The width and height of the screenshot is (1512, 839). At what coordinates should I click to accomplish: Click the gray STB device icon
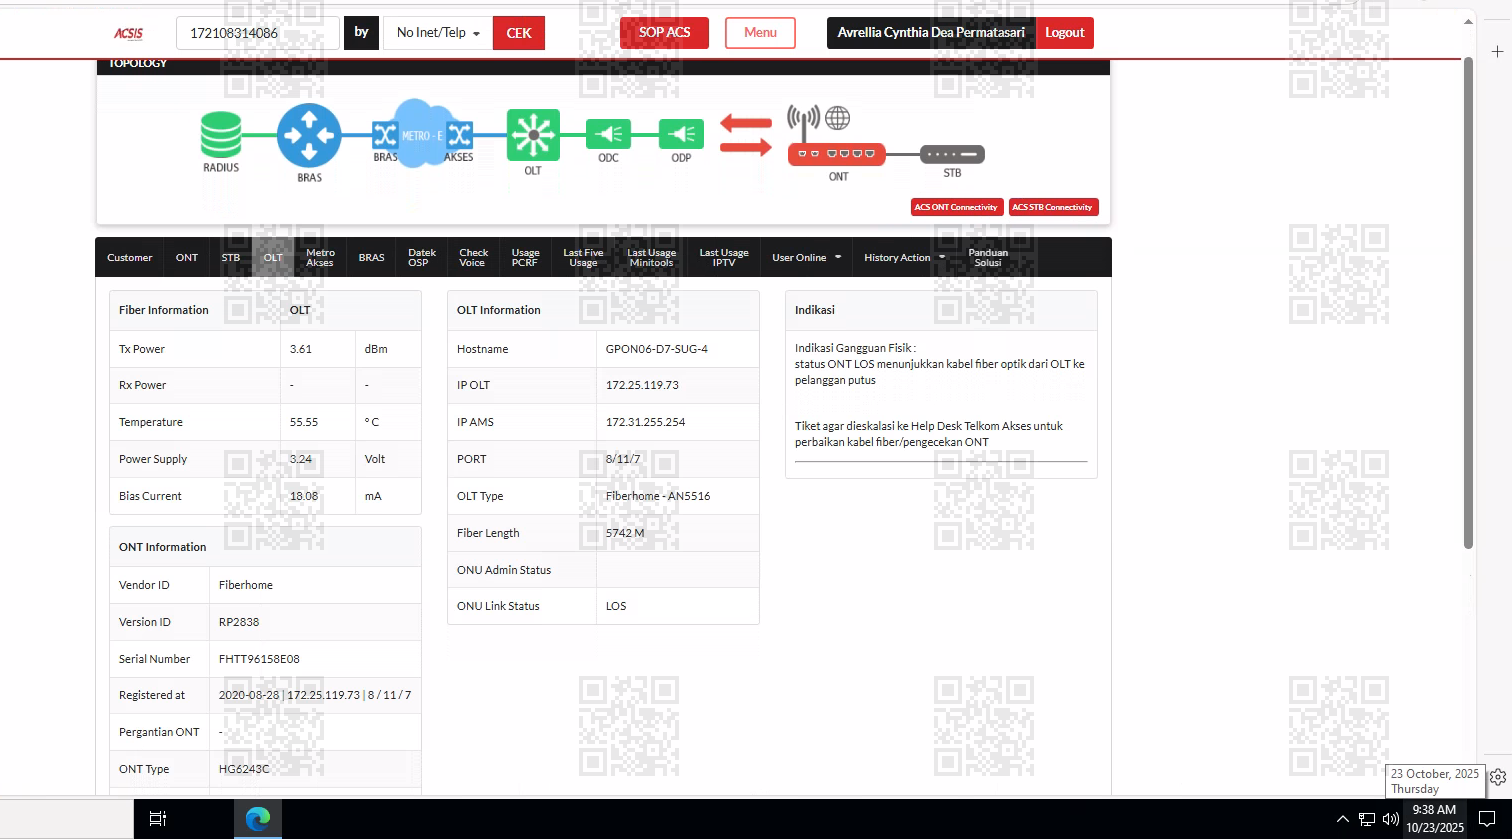point(952,155)
